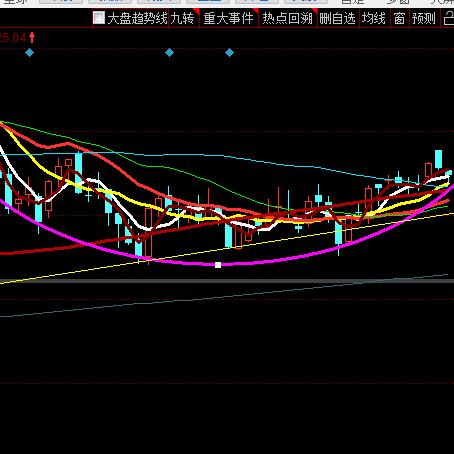Click the lock icon beside 预测
This screenshot has width=454, height=454.
coord(448,18)
